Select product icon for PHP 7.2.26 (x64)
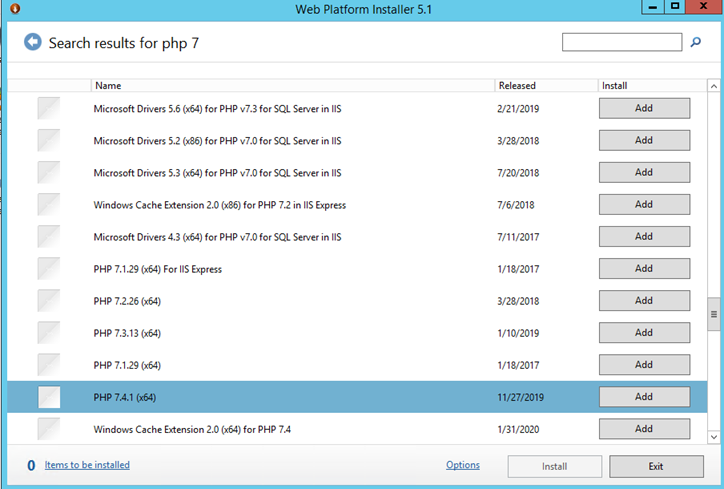This screenshot has height=489, width=724. coord(49,301)
